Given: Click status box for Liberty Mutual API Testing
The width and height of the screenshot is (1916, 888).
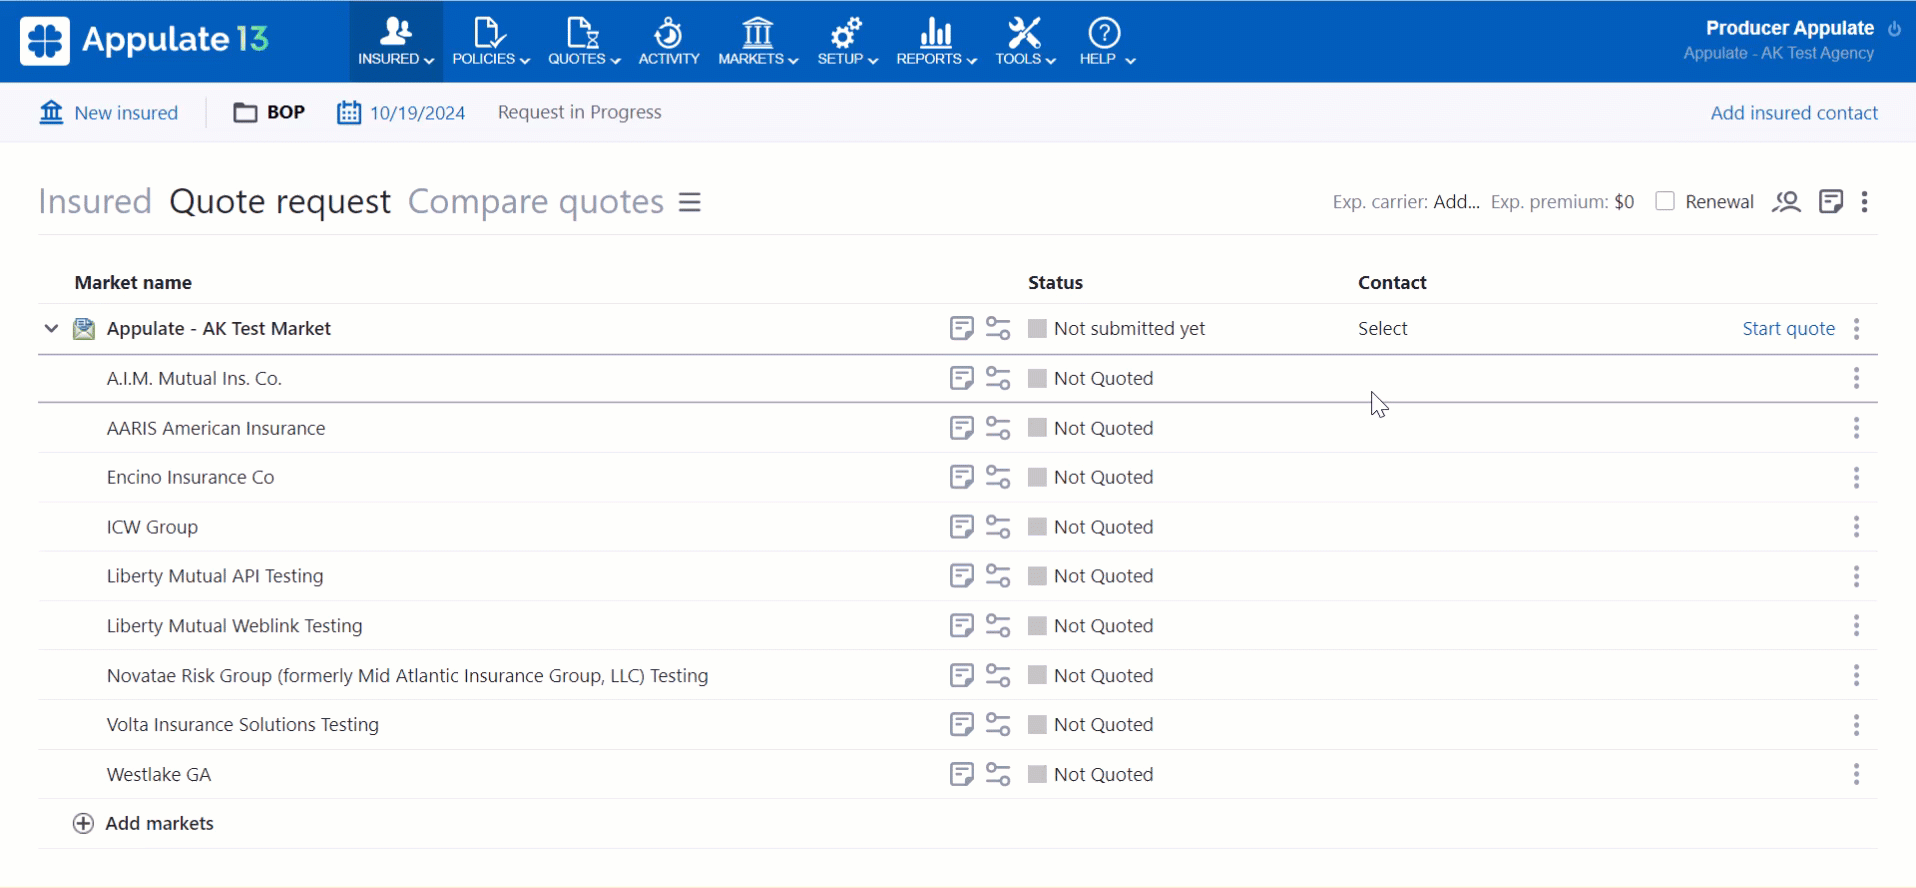Looking at the screenshot, I should click(1037, 576).
